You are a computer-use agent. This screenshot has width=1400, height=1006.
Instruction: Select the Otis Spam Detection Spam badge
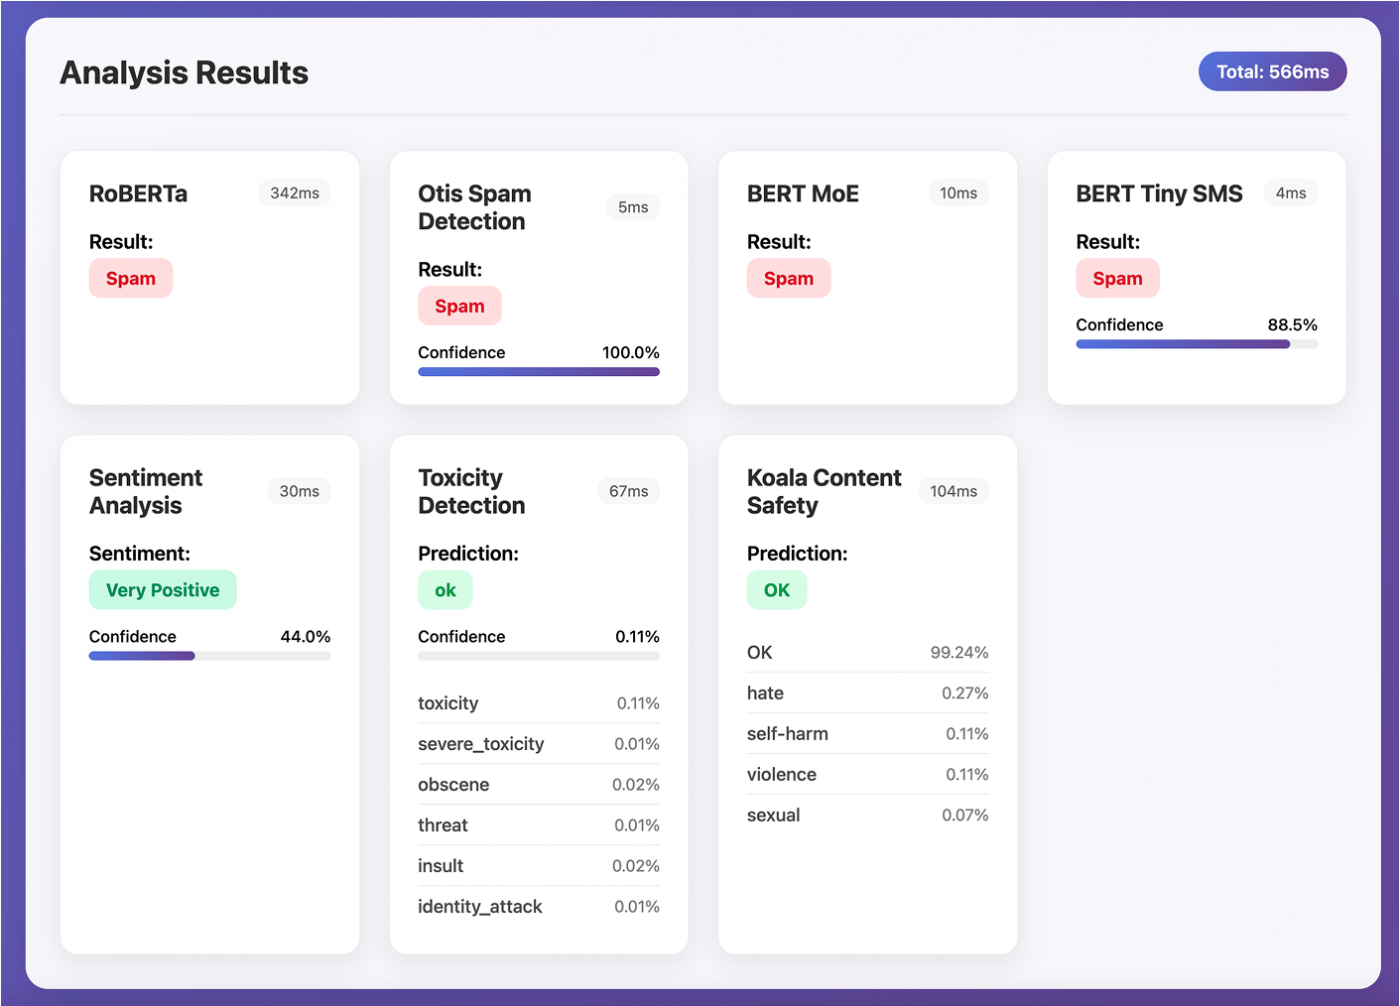(460, 306)
